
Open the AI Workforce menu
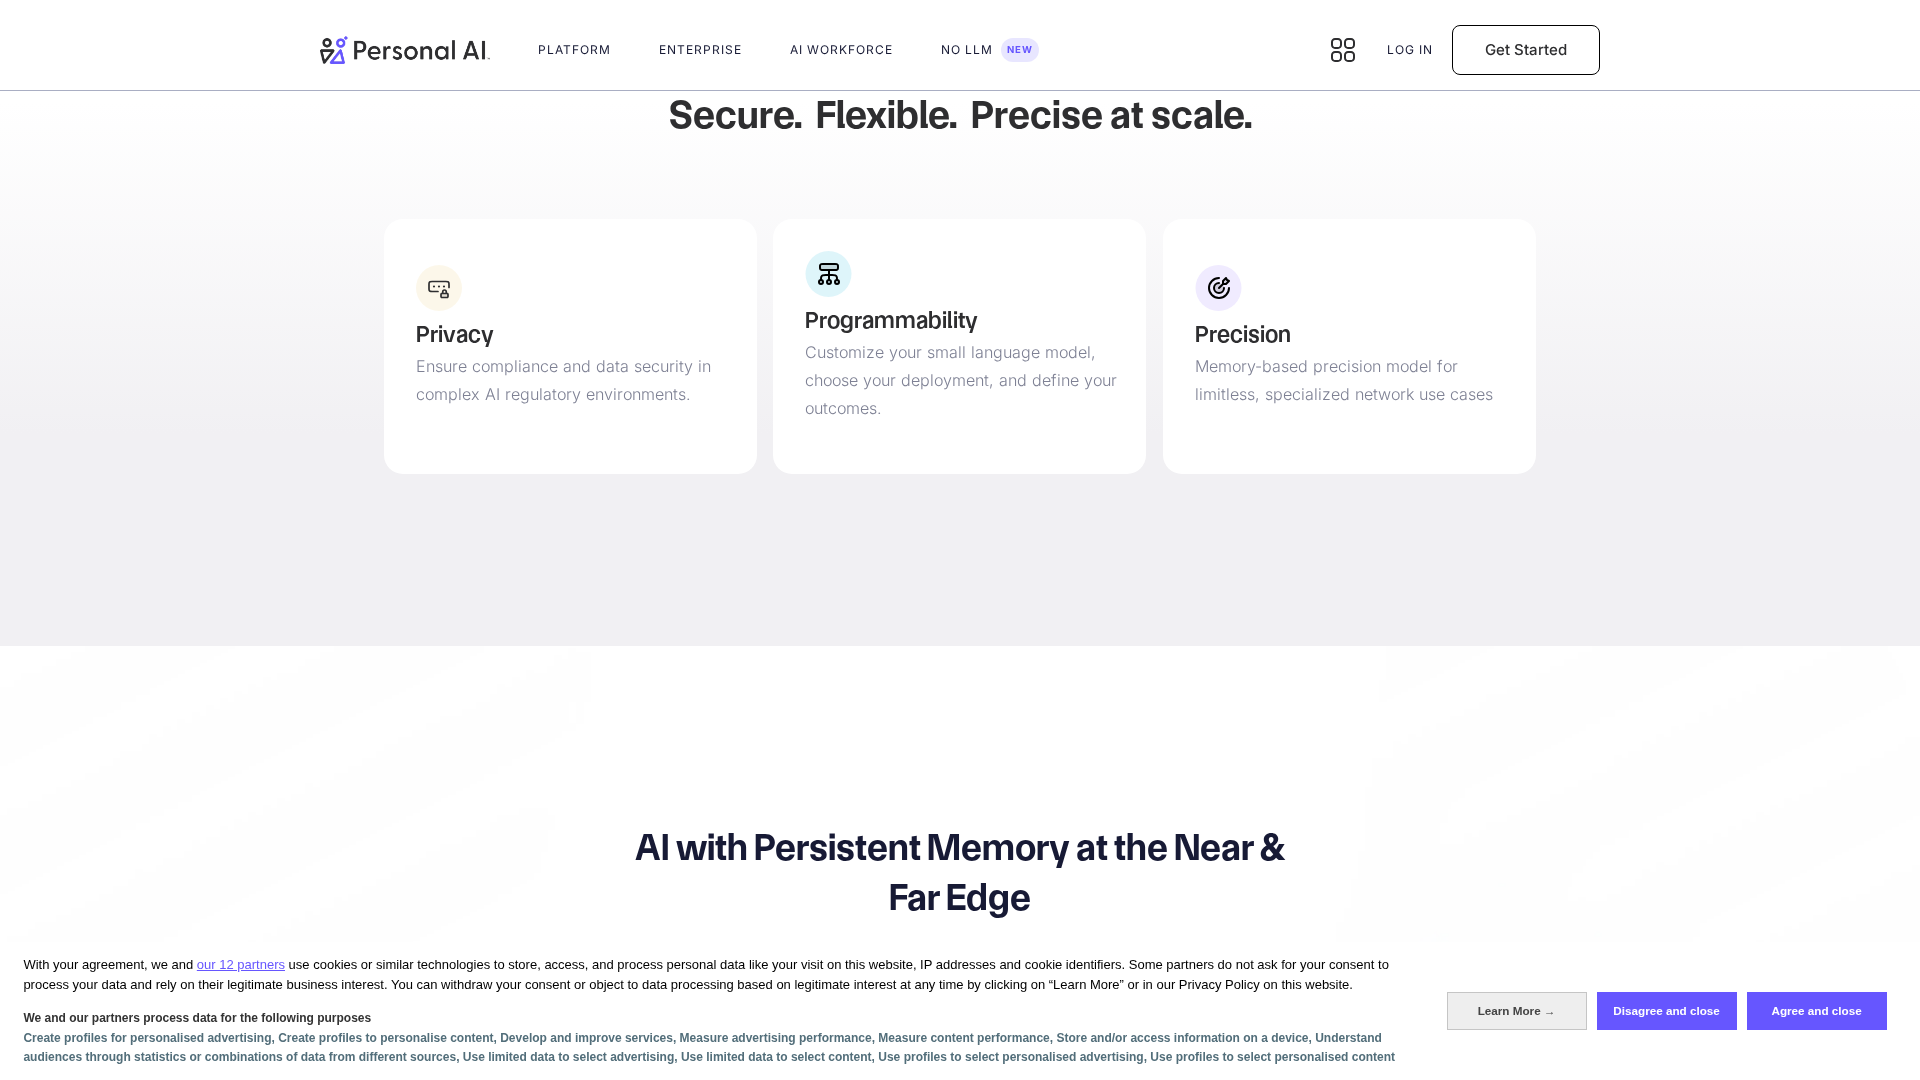[841, 50]
